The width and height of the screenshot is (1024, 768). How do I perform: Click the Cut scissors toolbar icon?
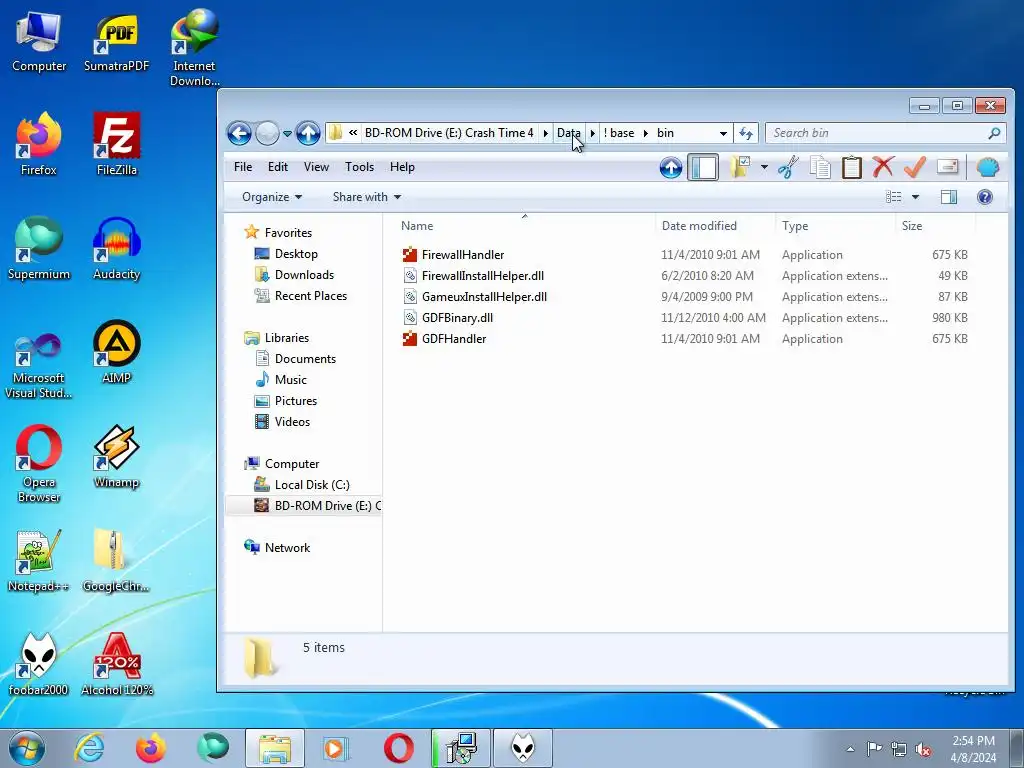(788, 168)
